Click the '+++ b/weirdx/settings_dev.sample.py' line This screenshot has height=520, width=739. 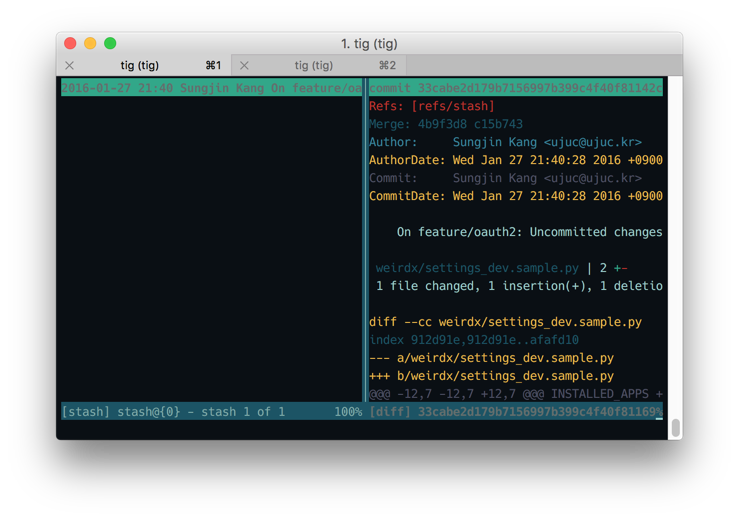click(491, 376)
